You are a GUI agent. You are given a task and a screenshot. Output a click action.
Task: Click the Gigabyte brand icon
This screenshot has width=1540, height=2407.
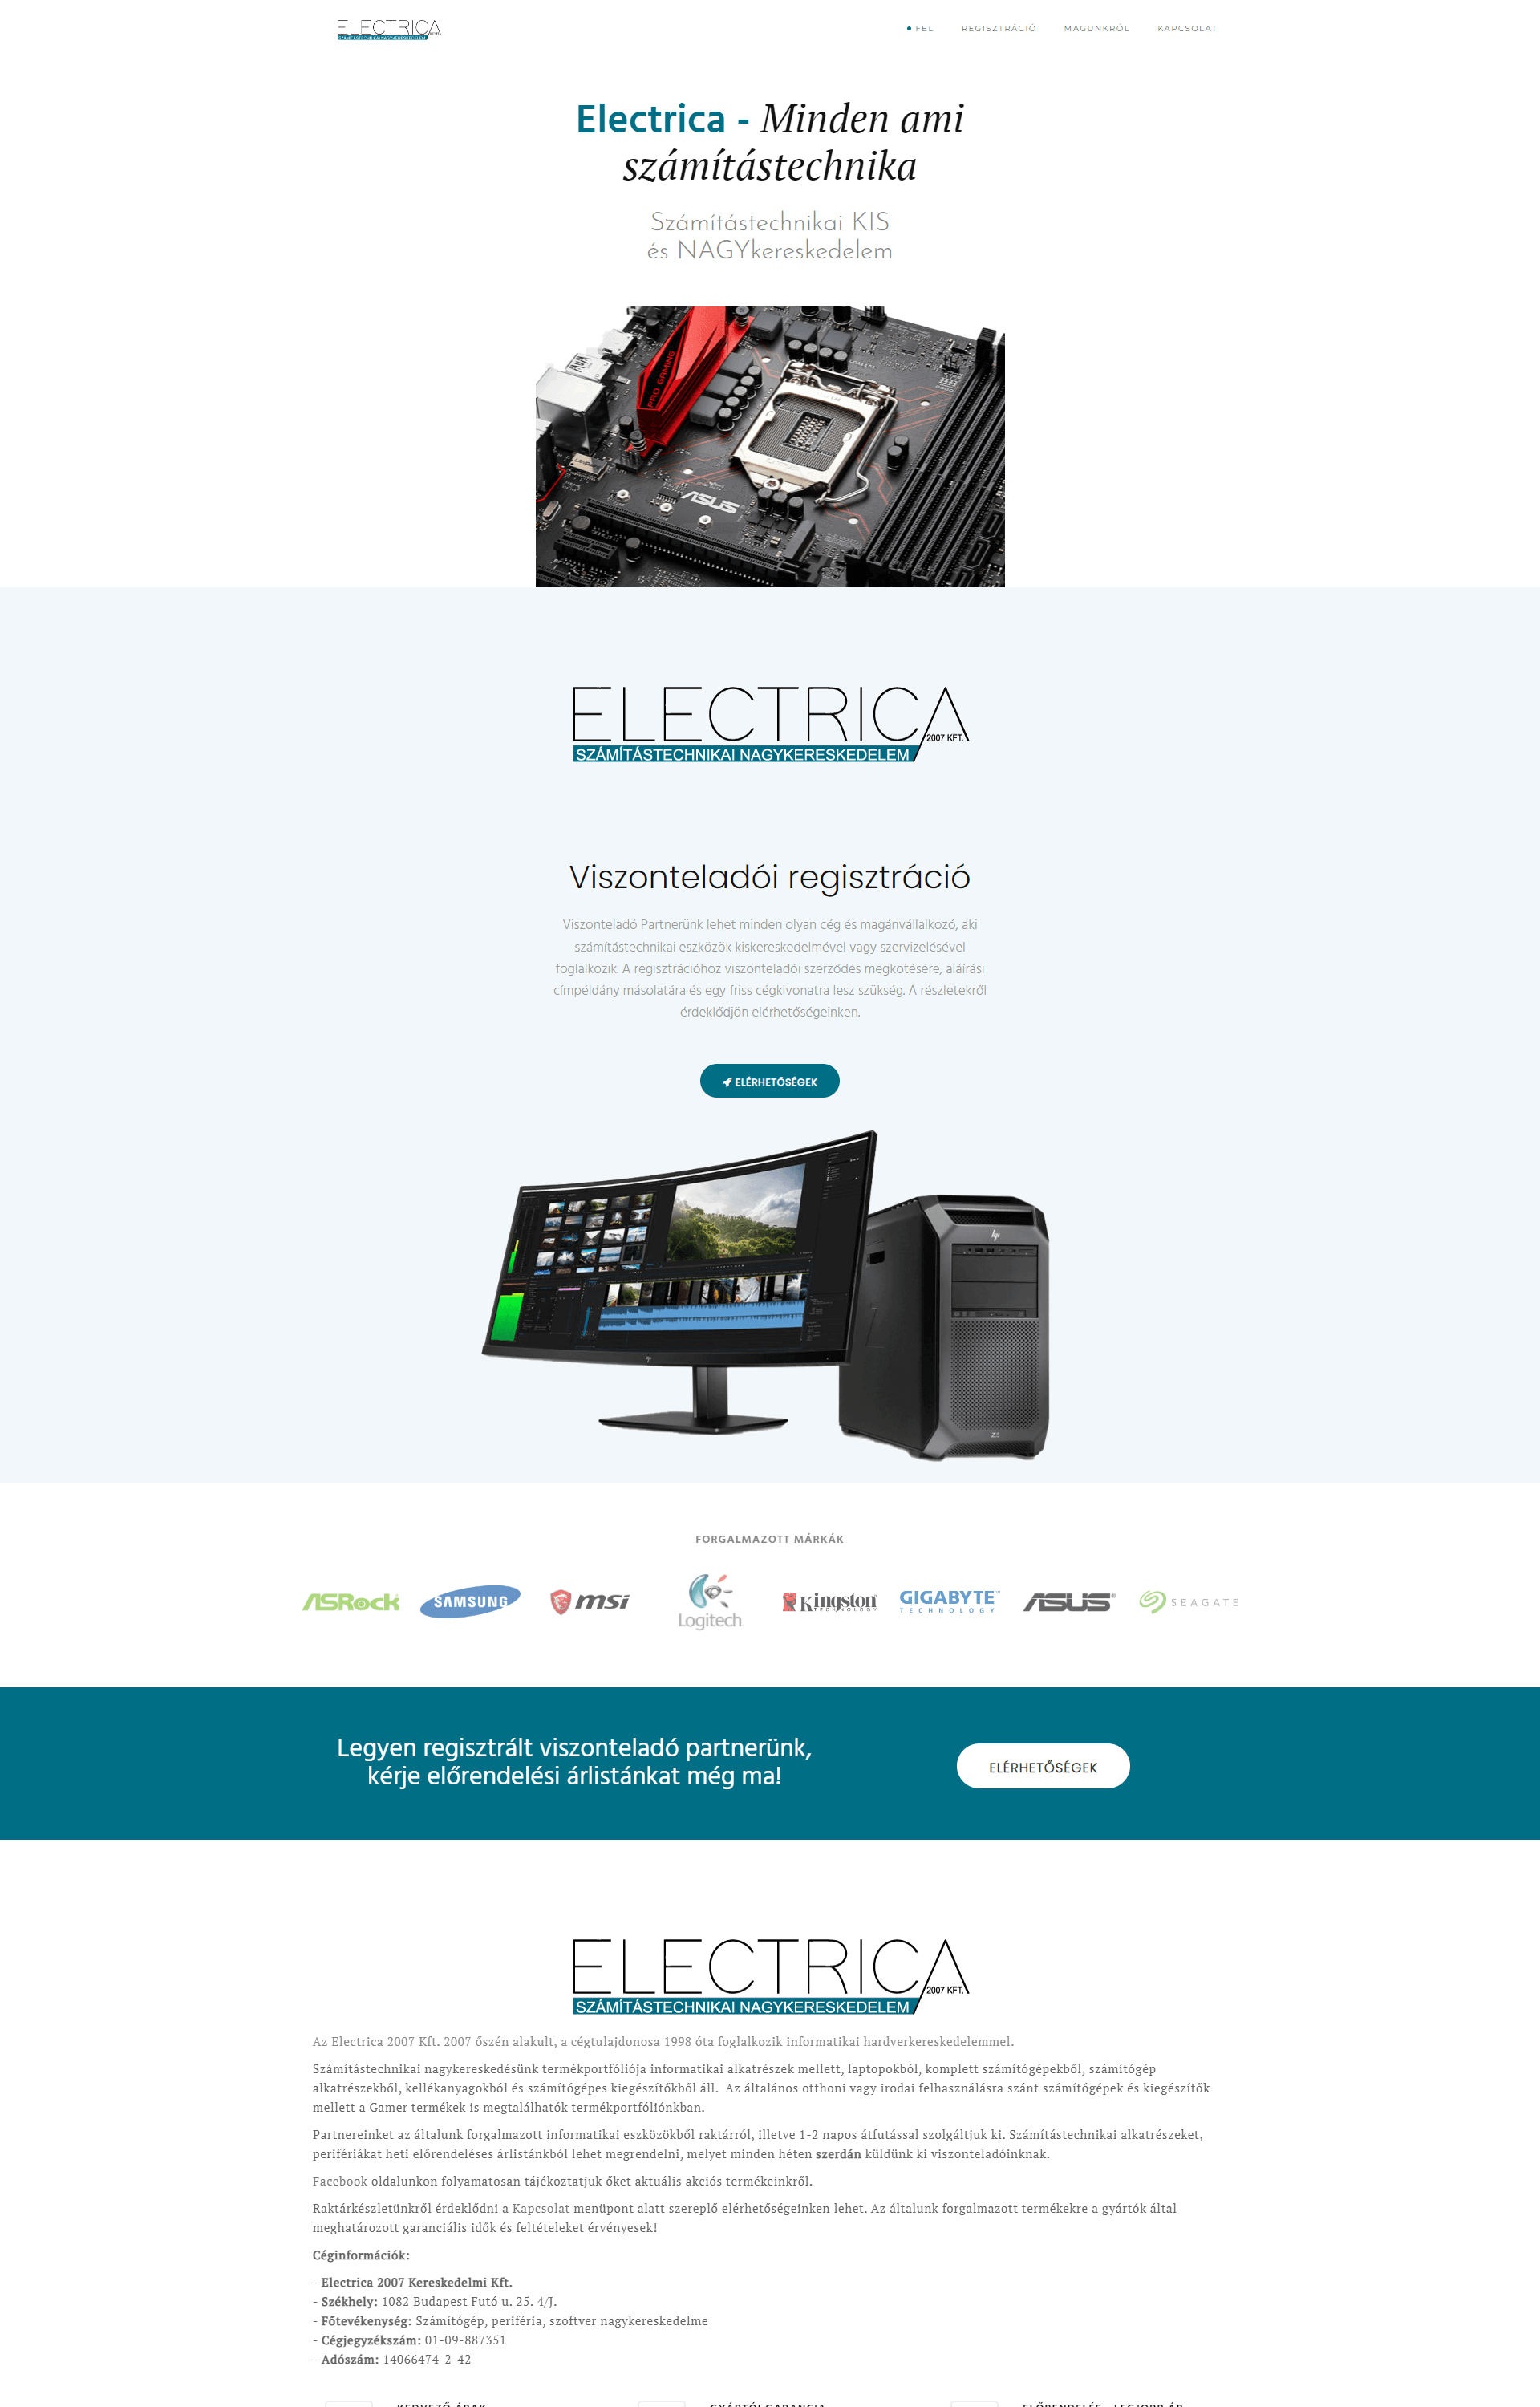[947, 1598]
